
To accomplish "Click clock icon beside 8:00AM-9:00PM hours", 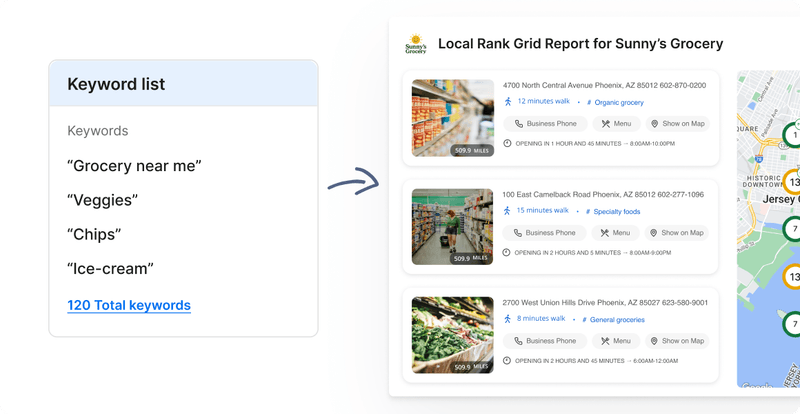I will tap(506, 252).
